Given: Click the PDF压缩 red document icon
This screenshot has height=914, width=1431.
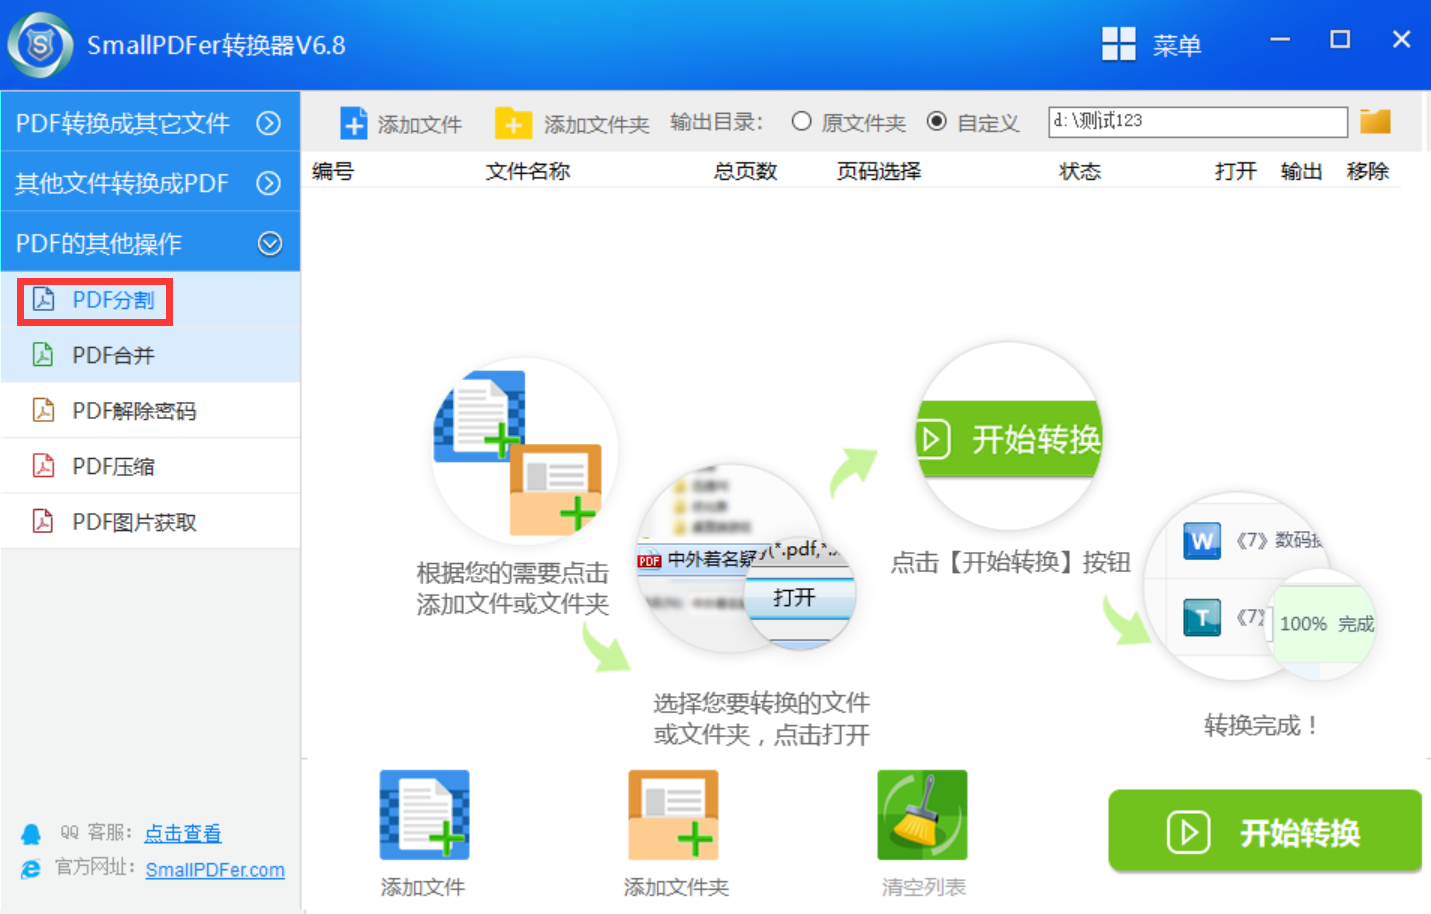Looking at the screenshot, I should pyautogui.click(x=43, y=466).
